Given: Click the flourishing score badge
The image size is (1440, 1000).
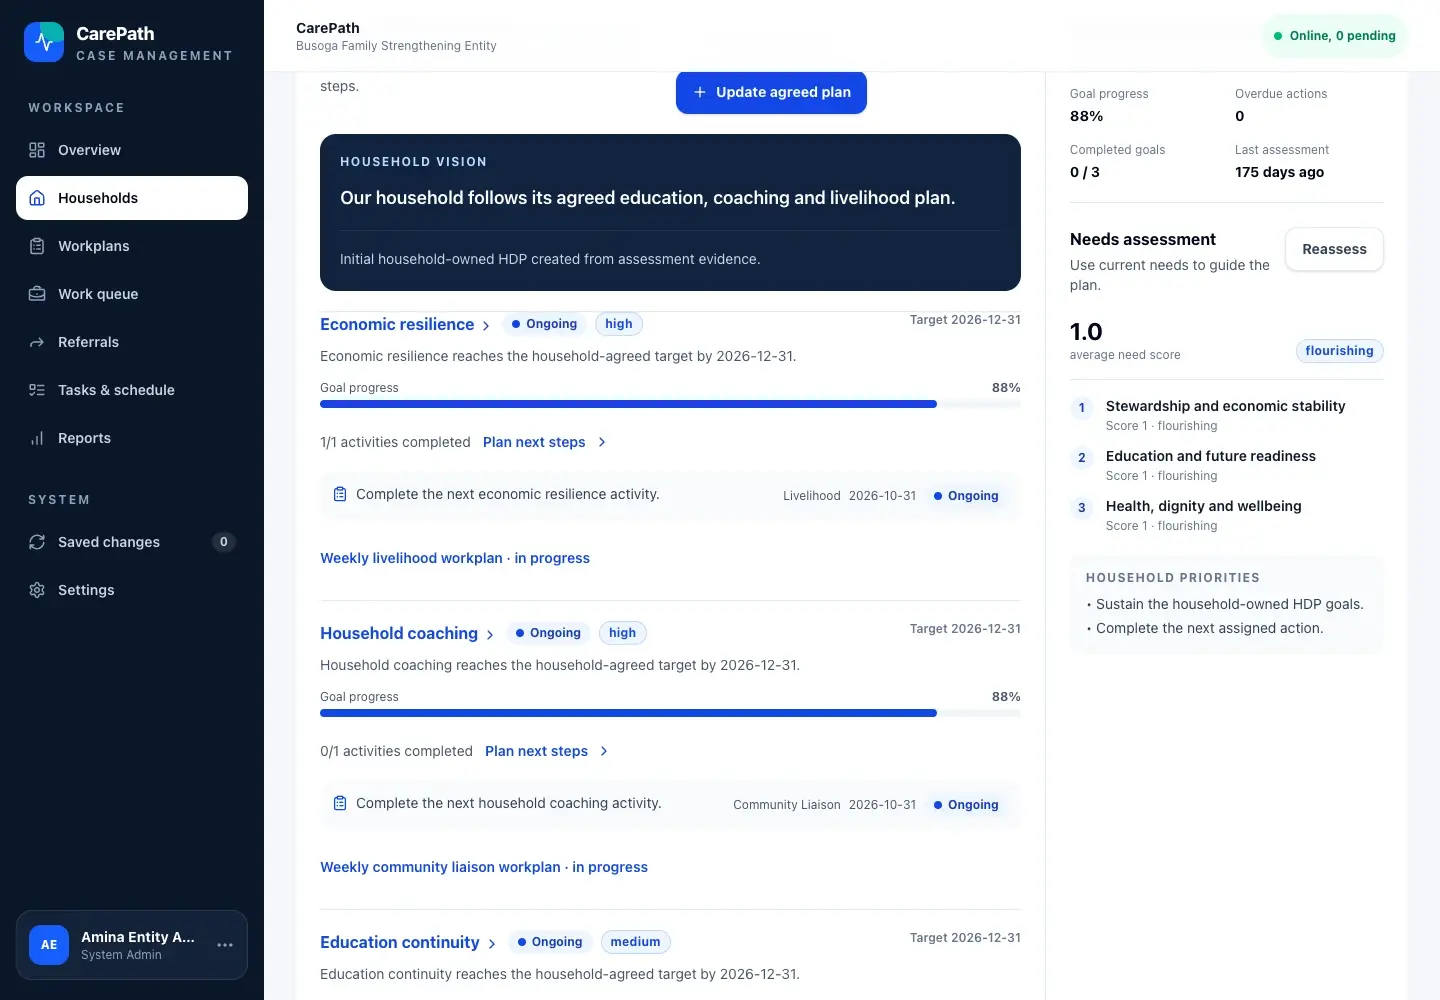Looking at the screenshot, I should pos(1340,351).
